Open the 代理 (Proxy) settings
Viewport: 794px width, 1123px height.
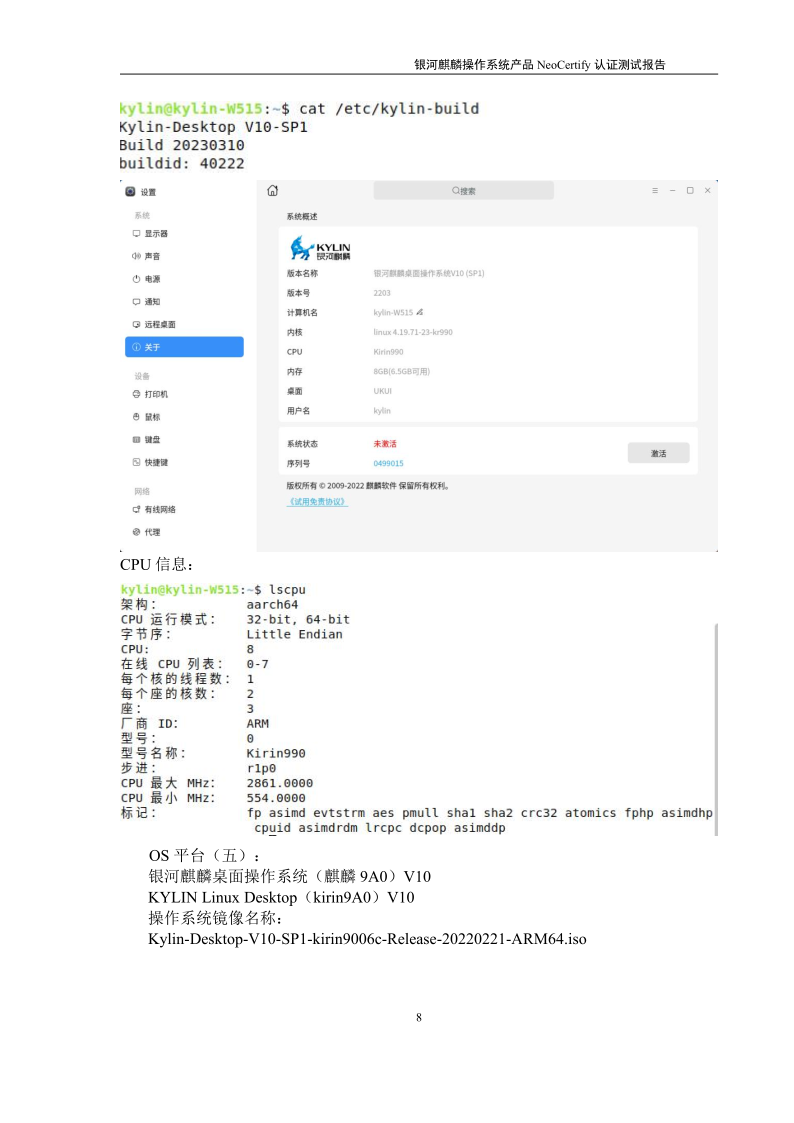pyautogui.click(x=152, y=532)
